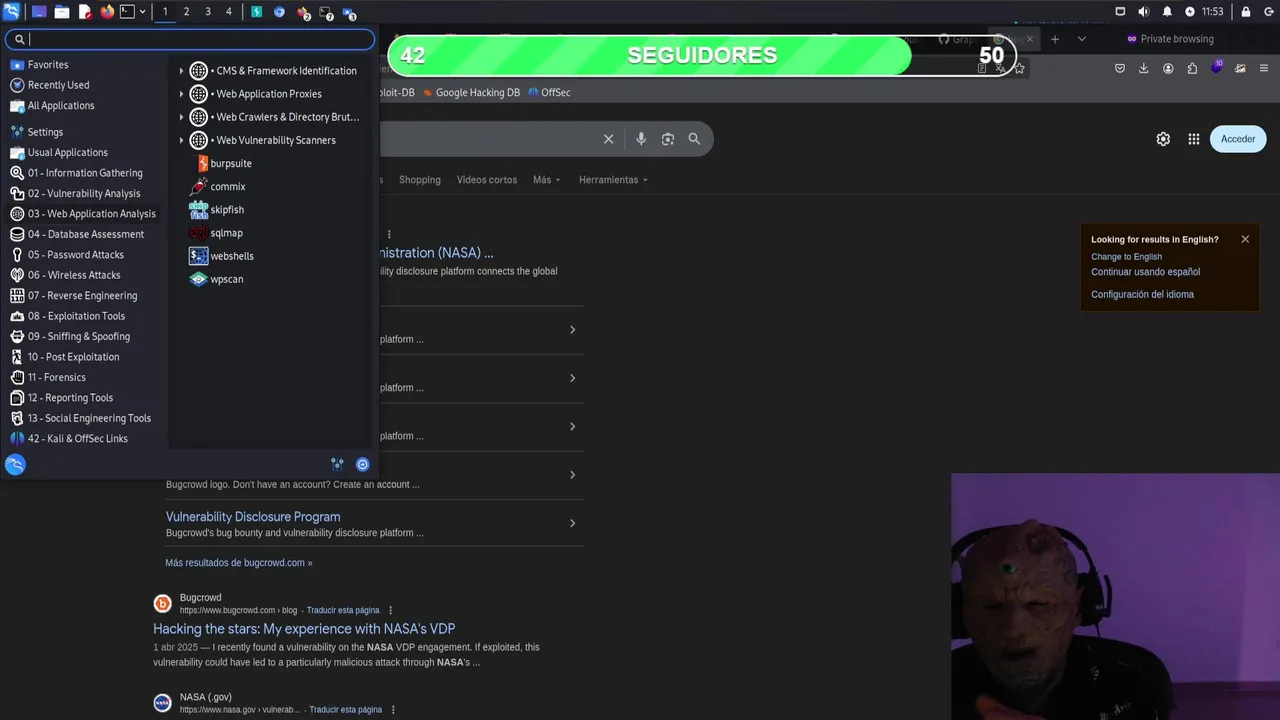Click Más resultados de bugcrowd.com link
The width and height of the screenshot is (1280, 720).
coord(239,563)
